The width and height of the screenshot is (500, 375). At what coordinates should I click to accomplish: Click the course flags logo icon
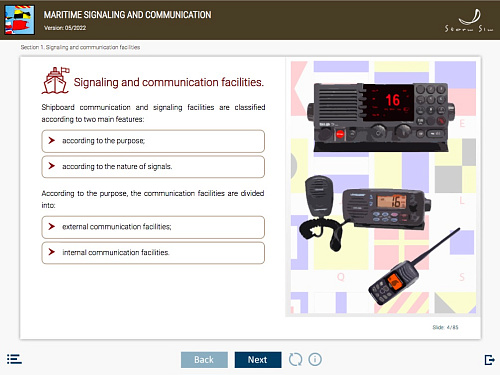(20, 20)
